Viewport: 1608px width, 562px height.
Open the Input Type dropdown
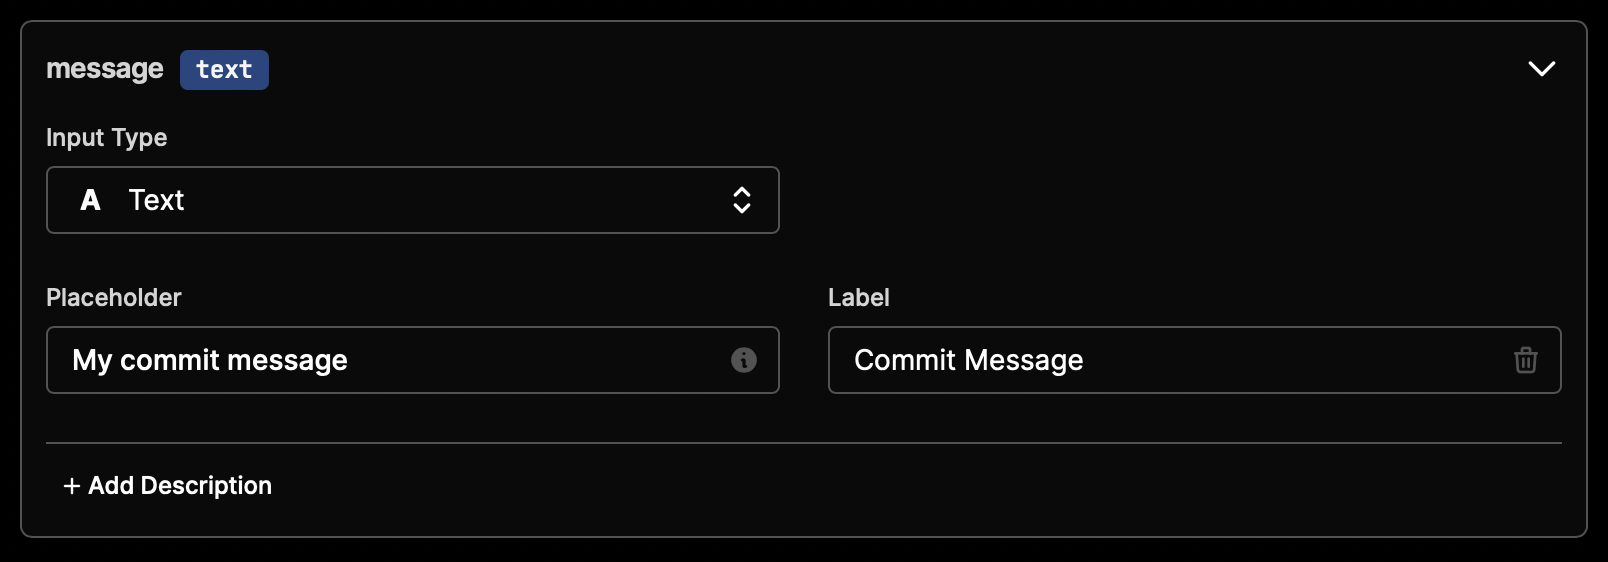click(x=413, y=200)
